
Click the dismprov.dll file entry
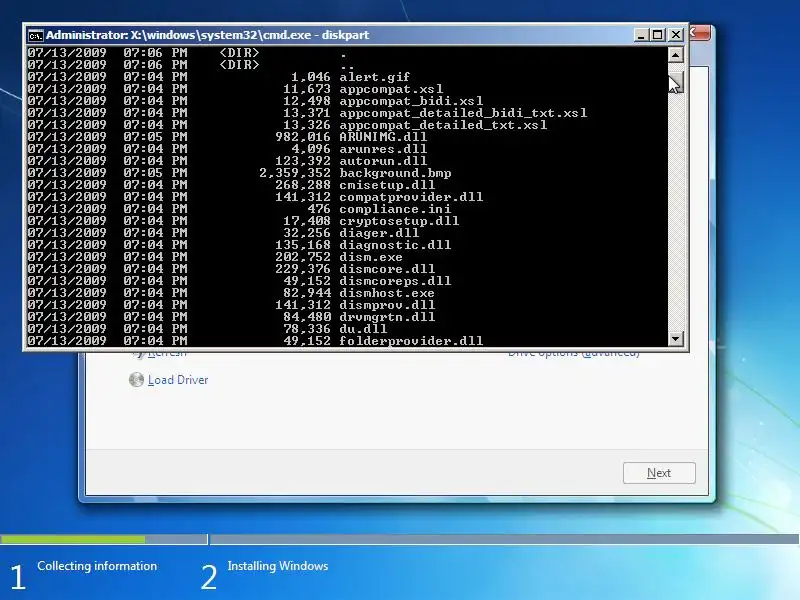[387, 305]
